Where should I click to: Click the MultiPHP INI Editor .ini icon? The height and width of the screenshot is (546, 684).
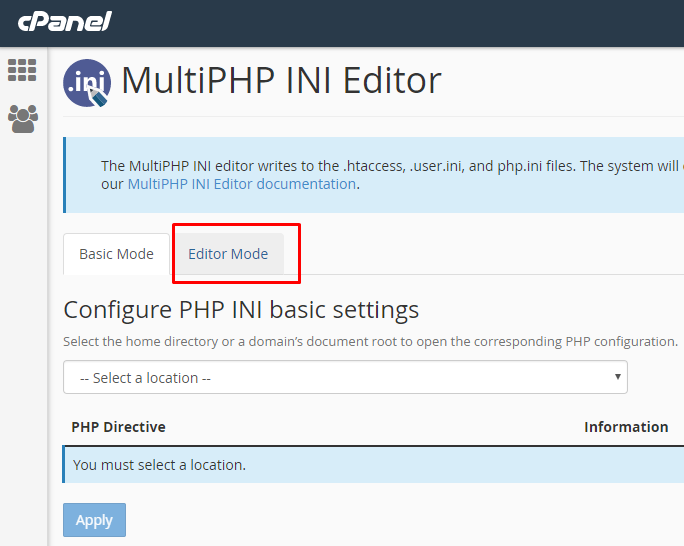tap(87, 83)
